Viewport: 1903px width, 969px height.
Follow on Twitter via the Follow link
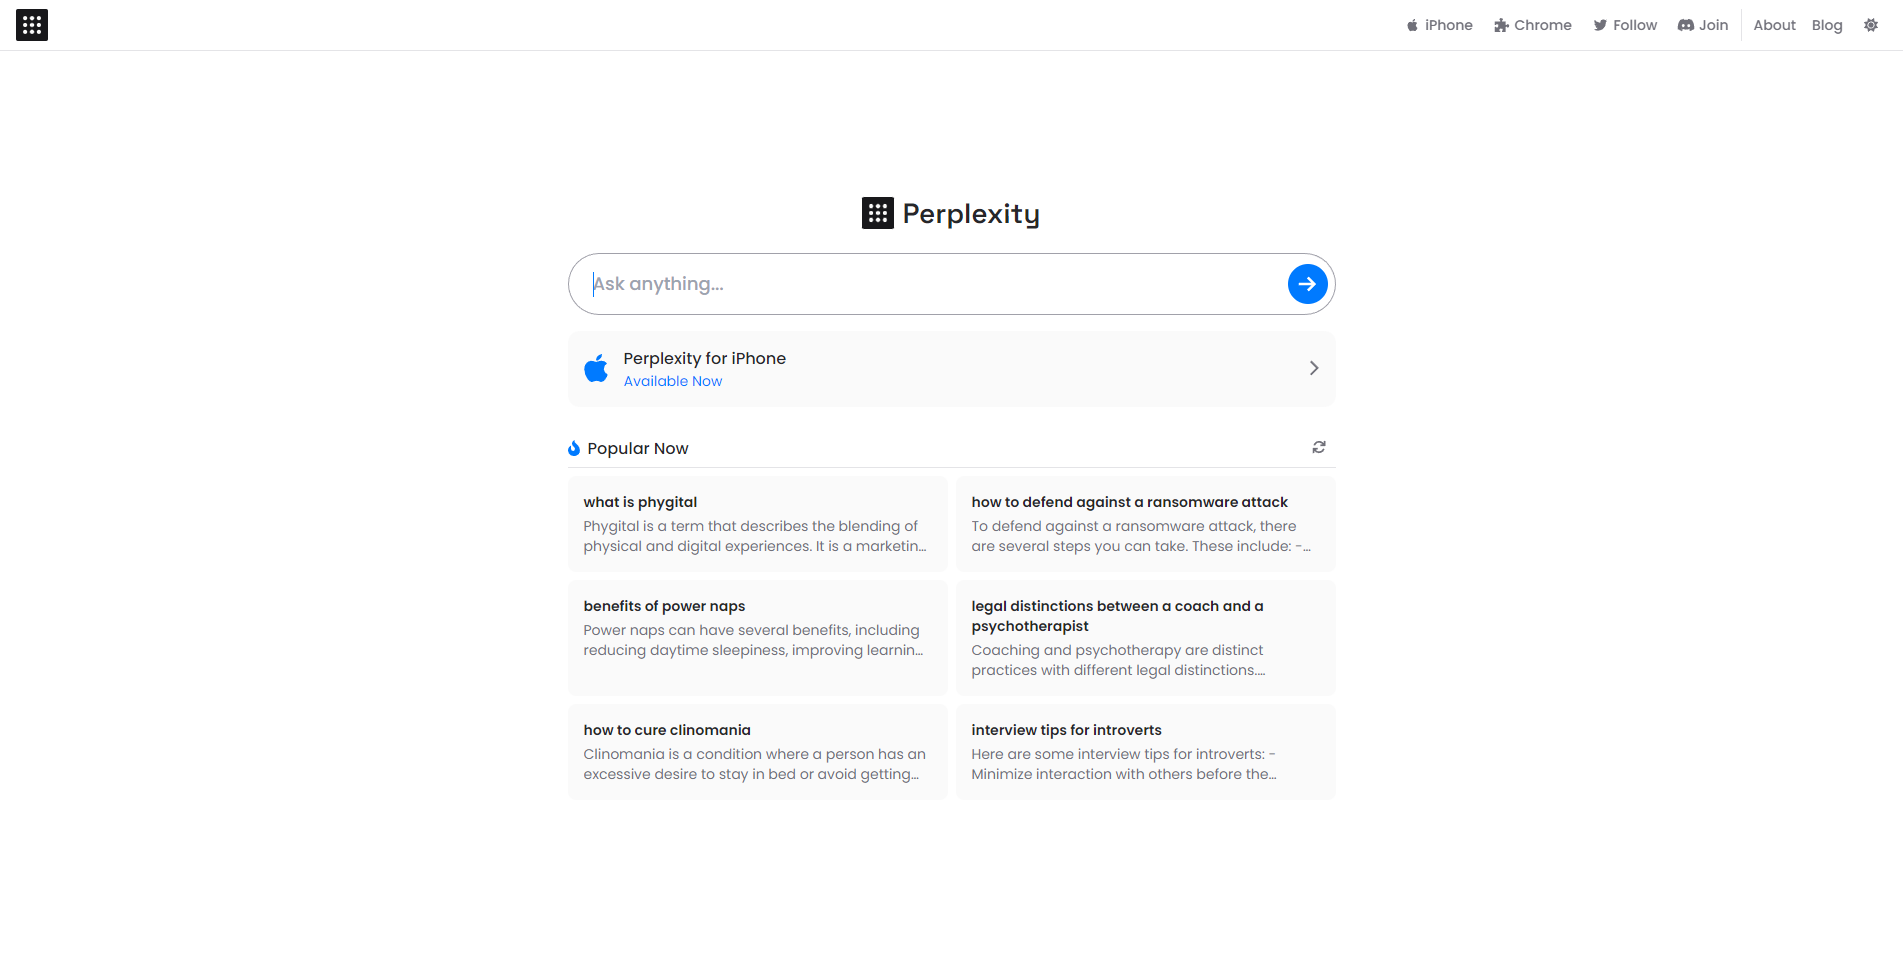(1625, 25)
